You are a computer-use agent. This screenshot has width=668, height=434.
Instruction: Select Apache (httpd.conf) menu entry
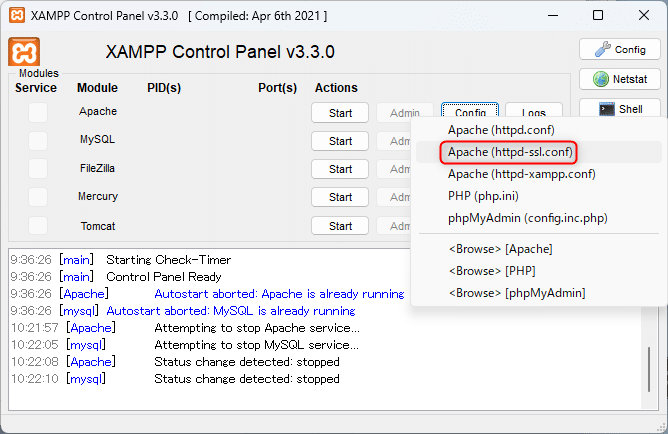[501, 130]
